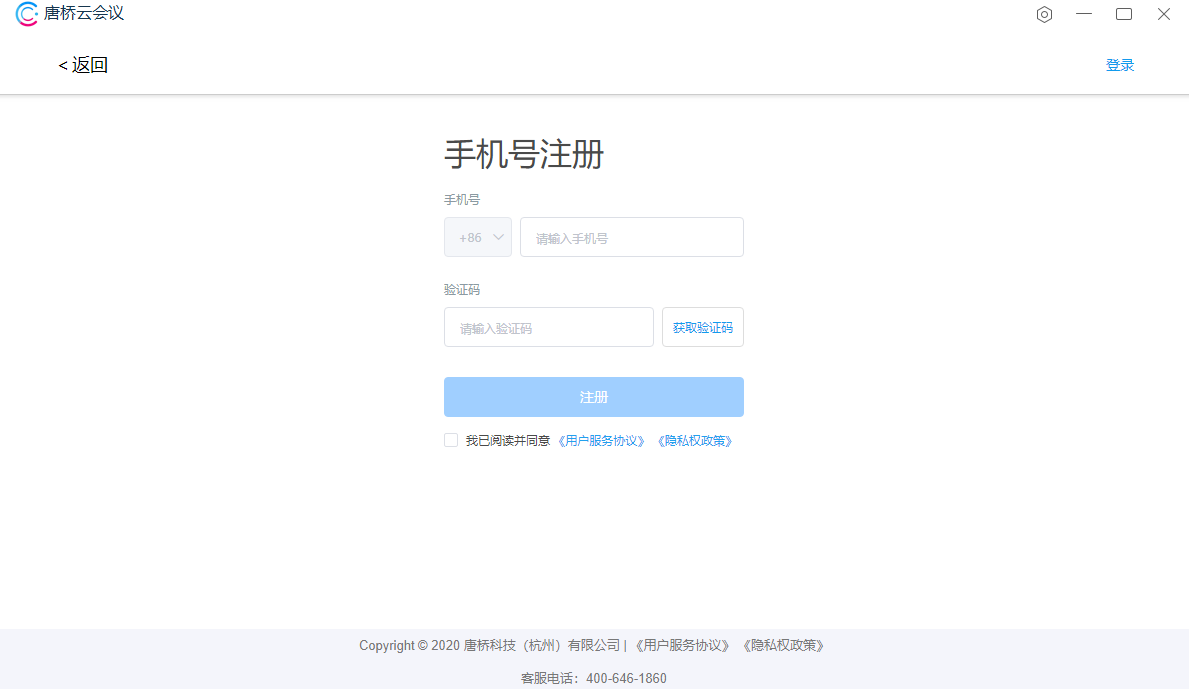The image size is (1189, 689).
Task: Click into the 请输入验证码 field
Action: tap(548, 327)
